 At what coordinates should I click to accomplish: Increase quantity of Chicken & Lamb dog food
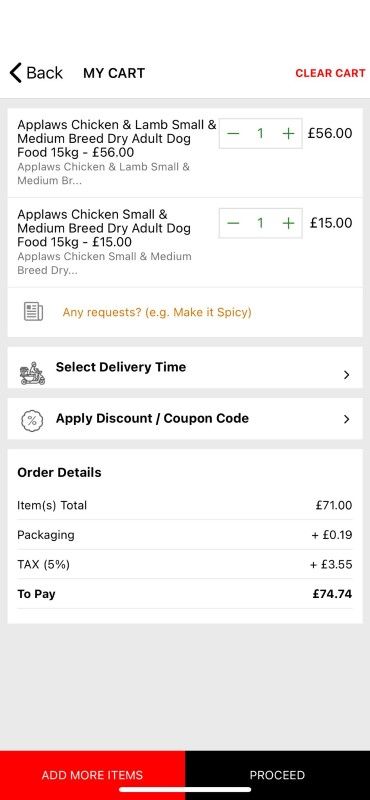pyautogui.click(x=288, y=134)
